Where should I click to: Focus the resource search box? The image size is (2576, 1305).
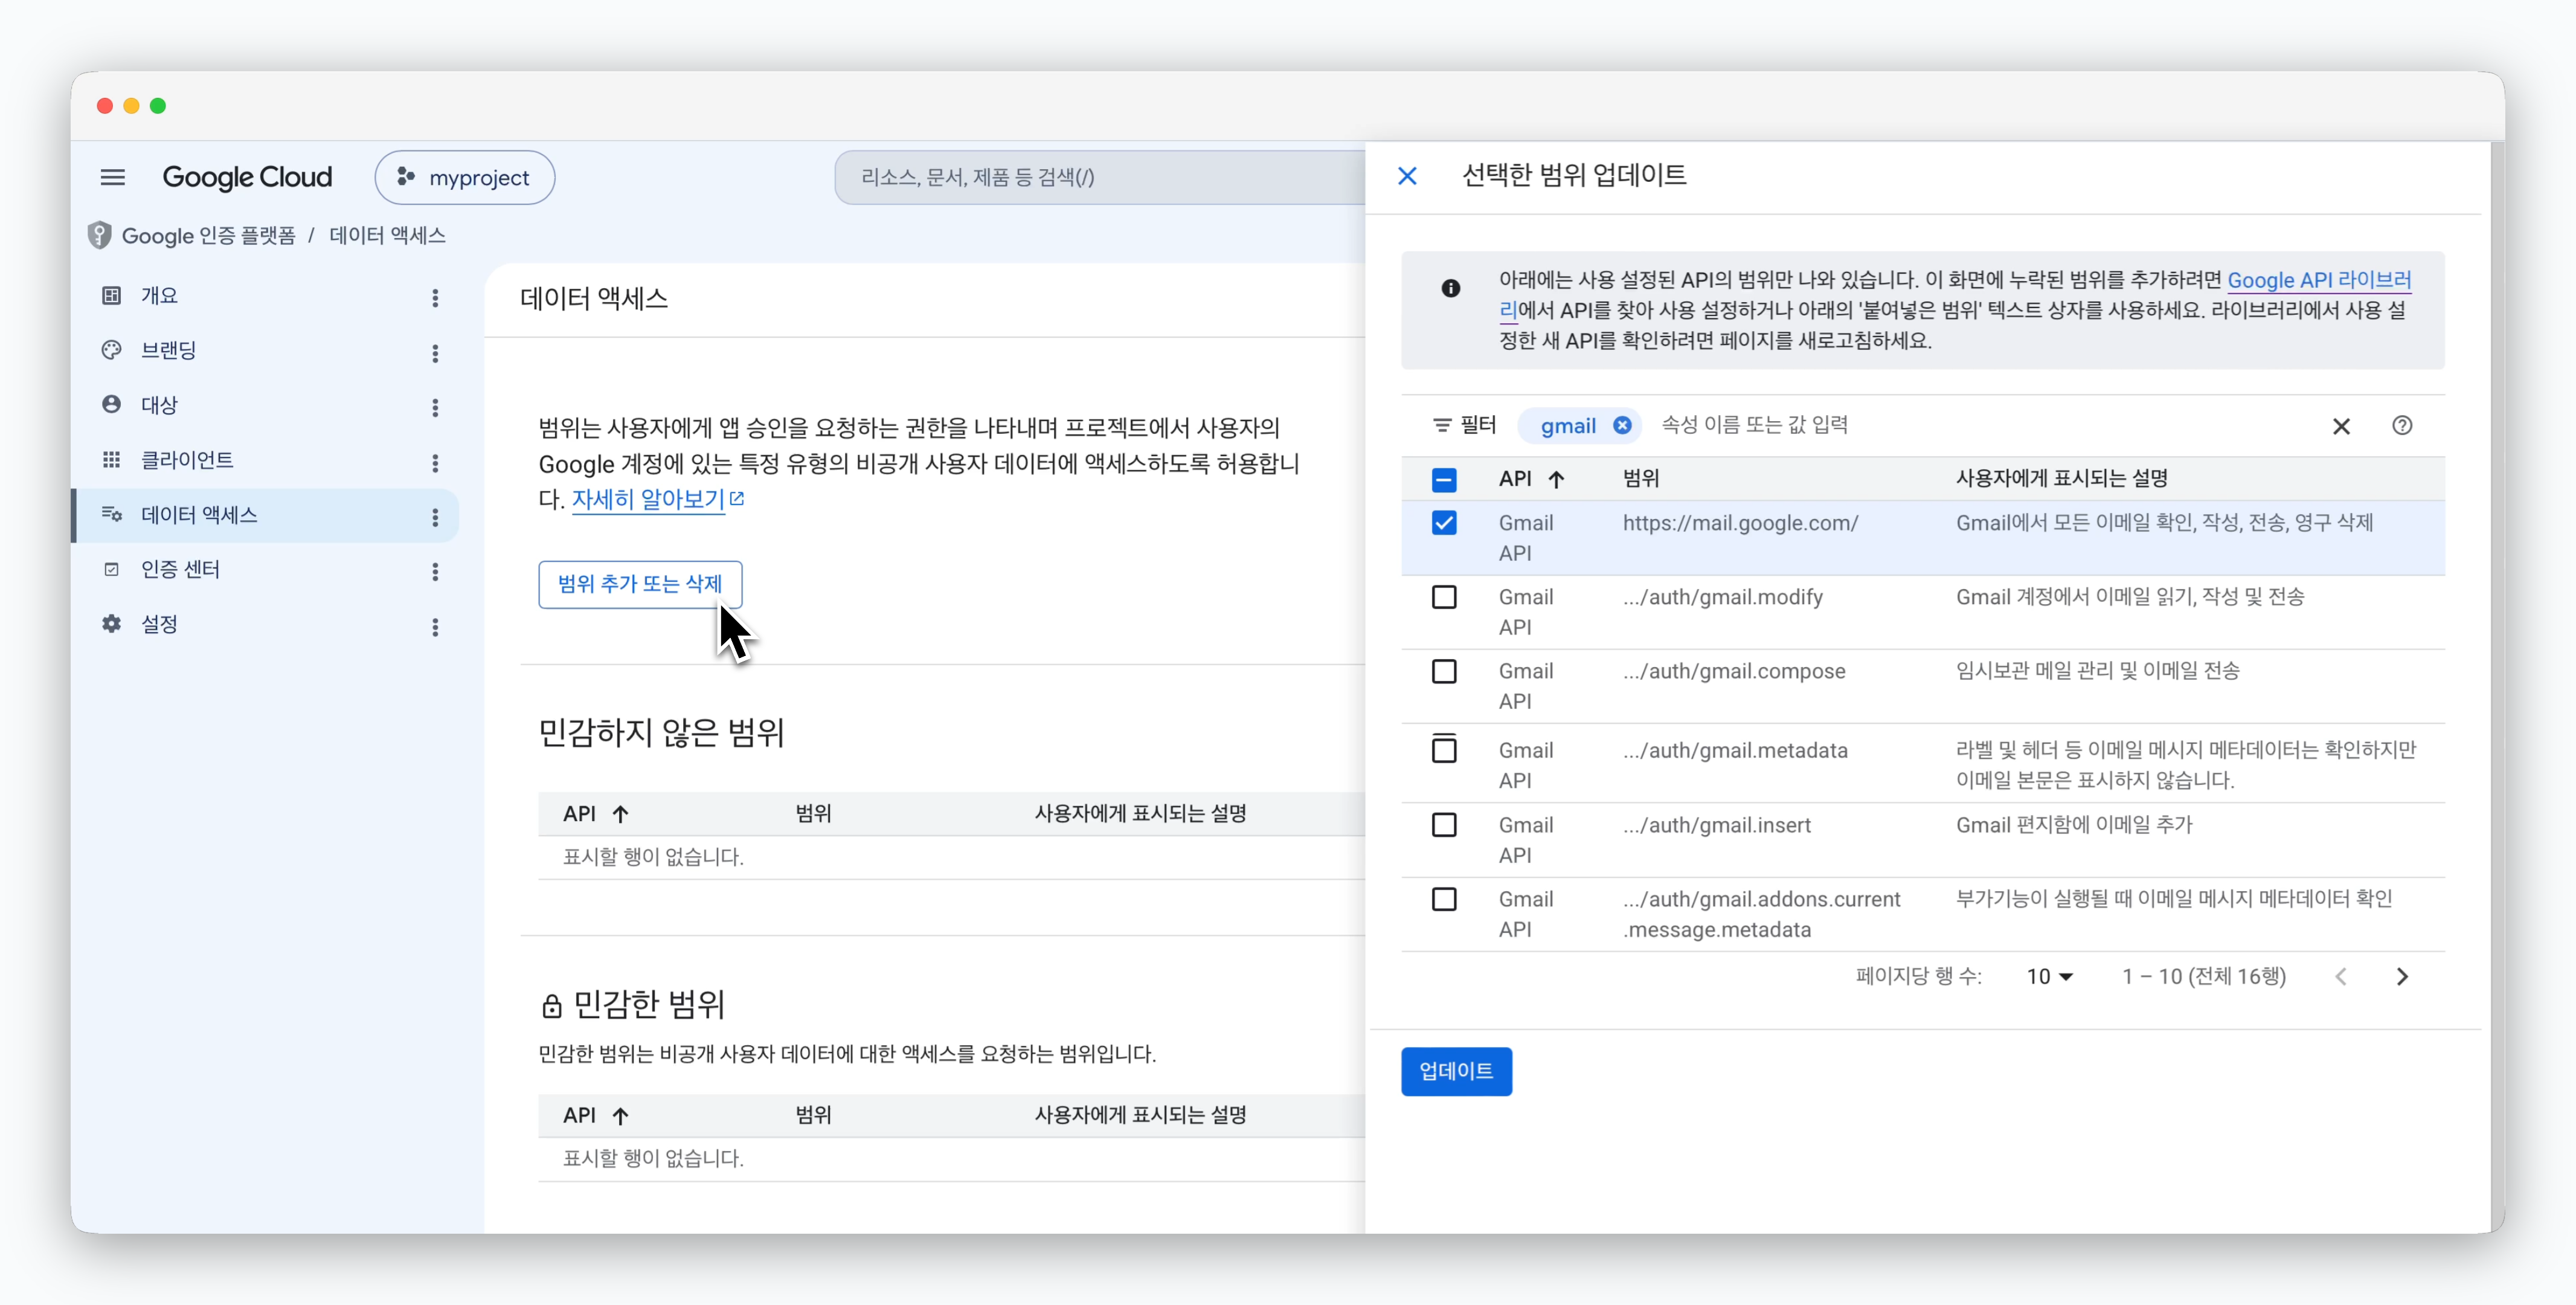click(1100, 177)
